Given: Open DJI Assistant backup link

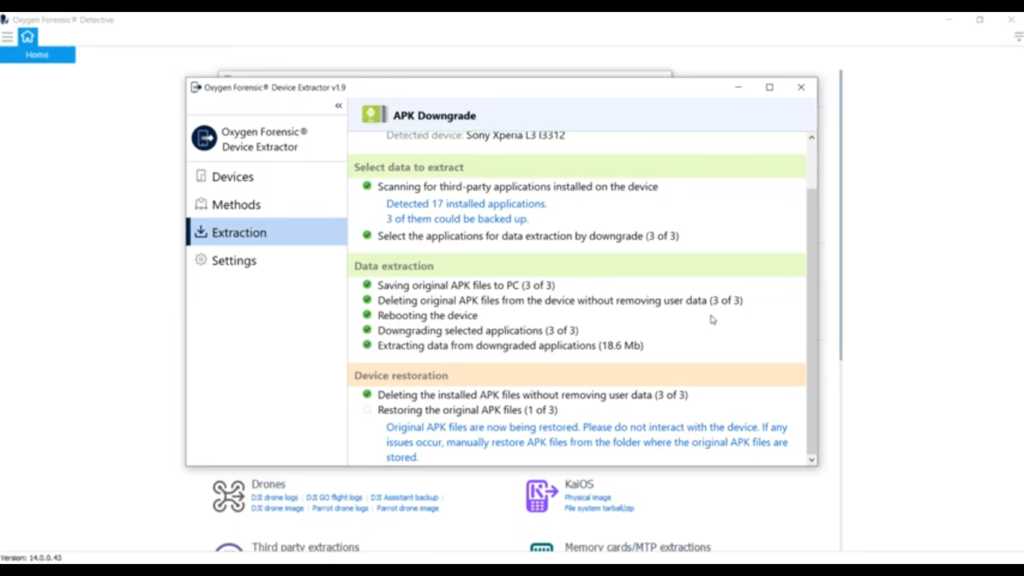Looking at the screenshot, I should (404, 498).
